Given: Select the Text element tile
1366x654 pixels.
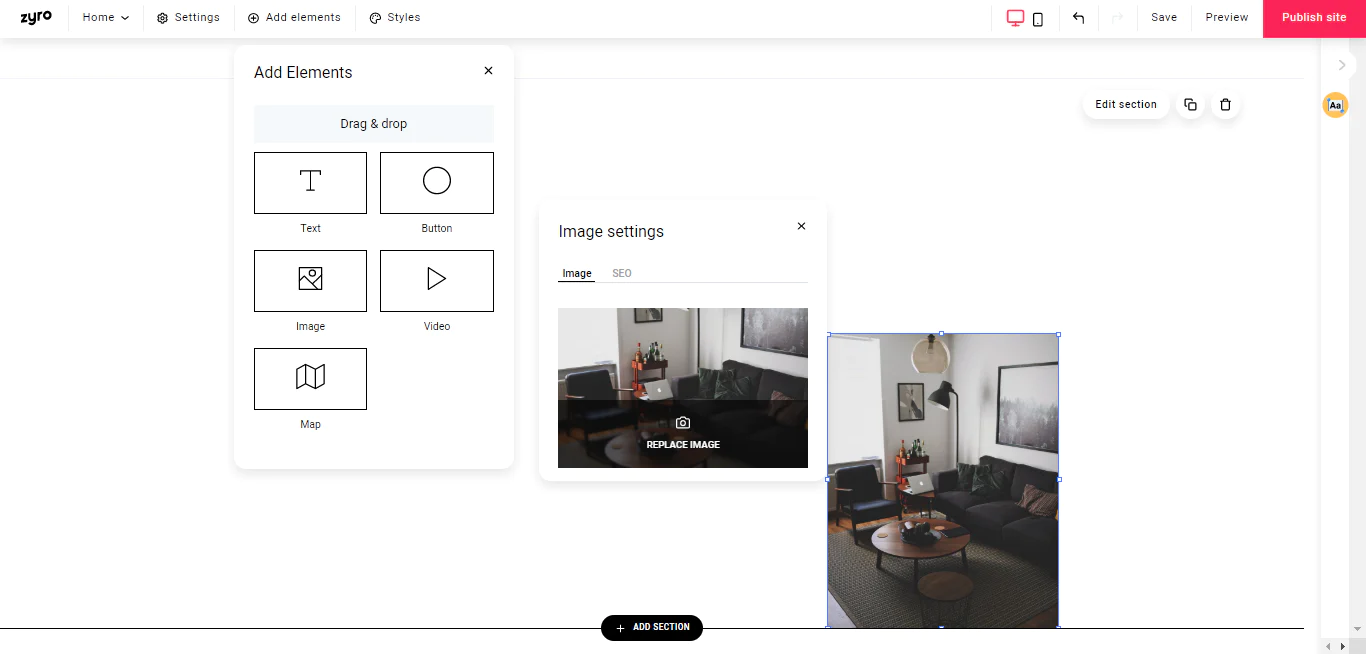Looking at the screenshot, I should (310, 183).
